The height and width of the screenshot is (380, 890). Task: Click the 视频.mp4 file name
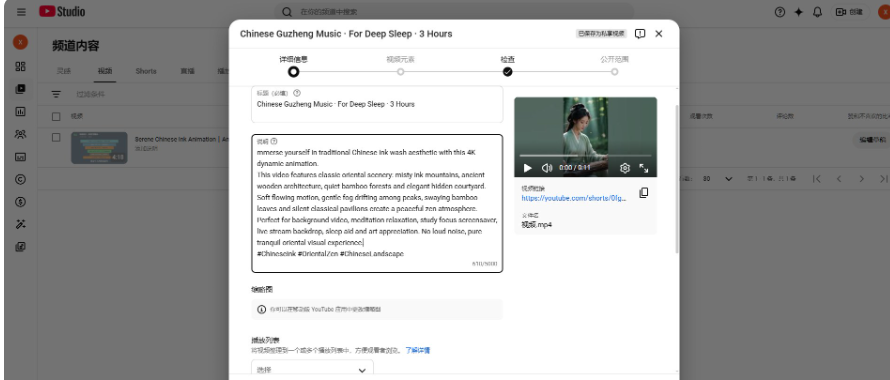point(537,224)
